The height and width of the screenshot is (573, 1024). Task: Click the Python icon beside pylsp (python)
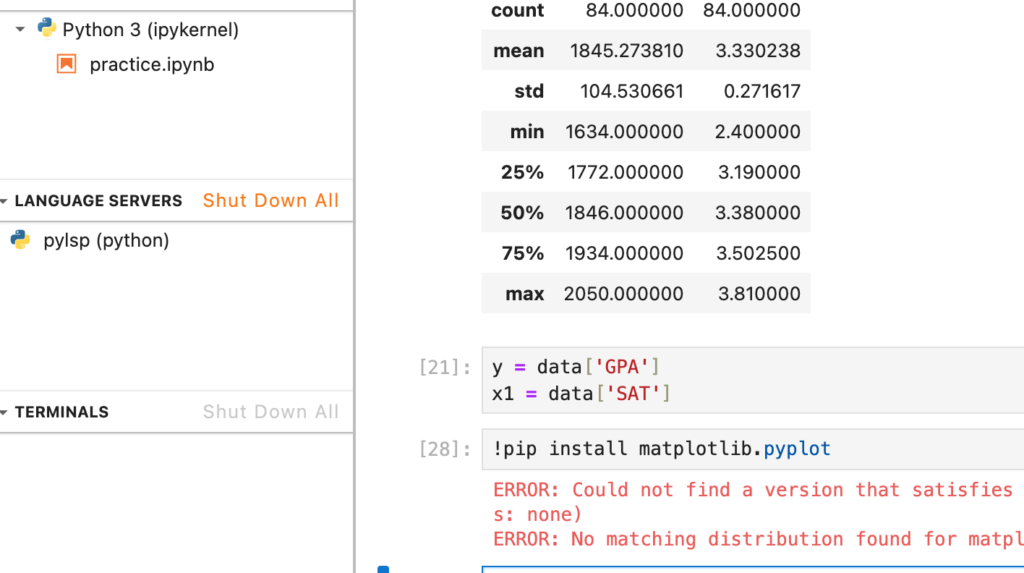(20, 240)
